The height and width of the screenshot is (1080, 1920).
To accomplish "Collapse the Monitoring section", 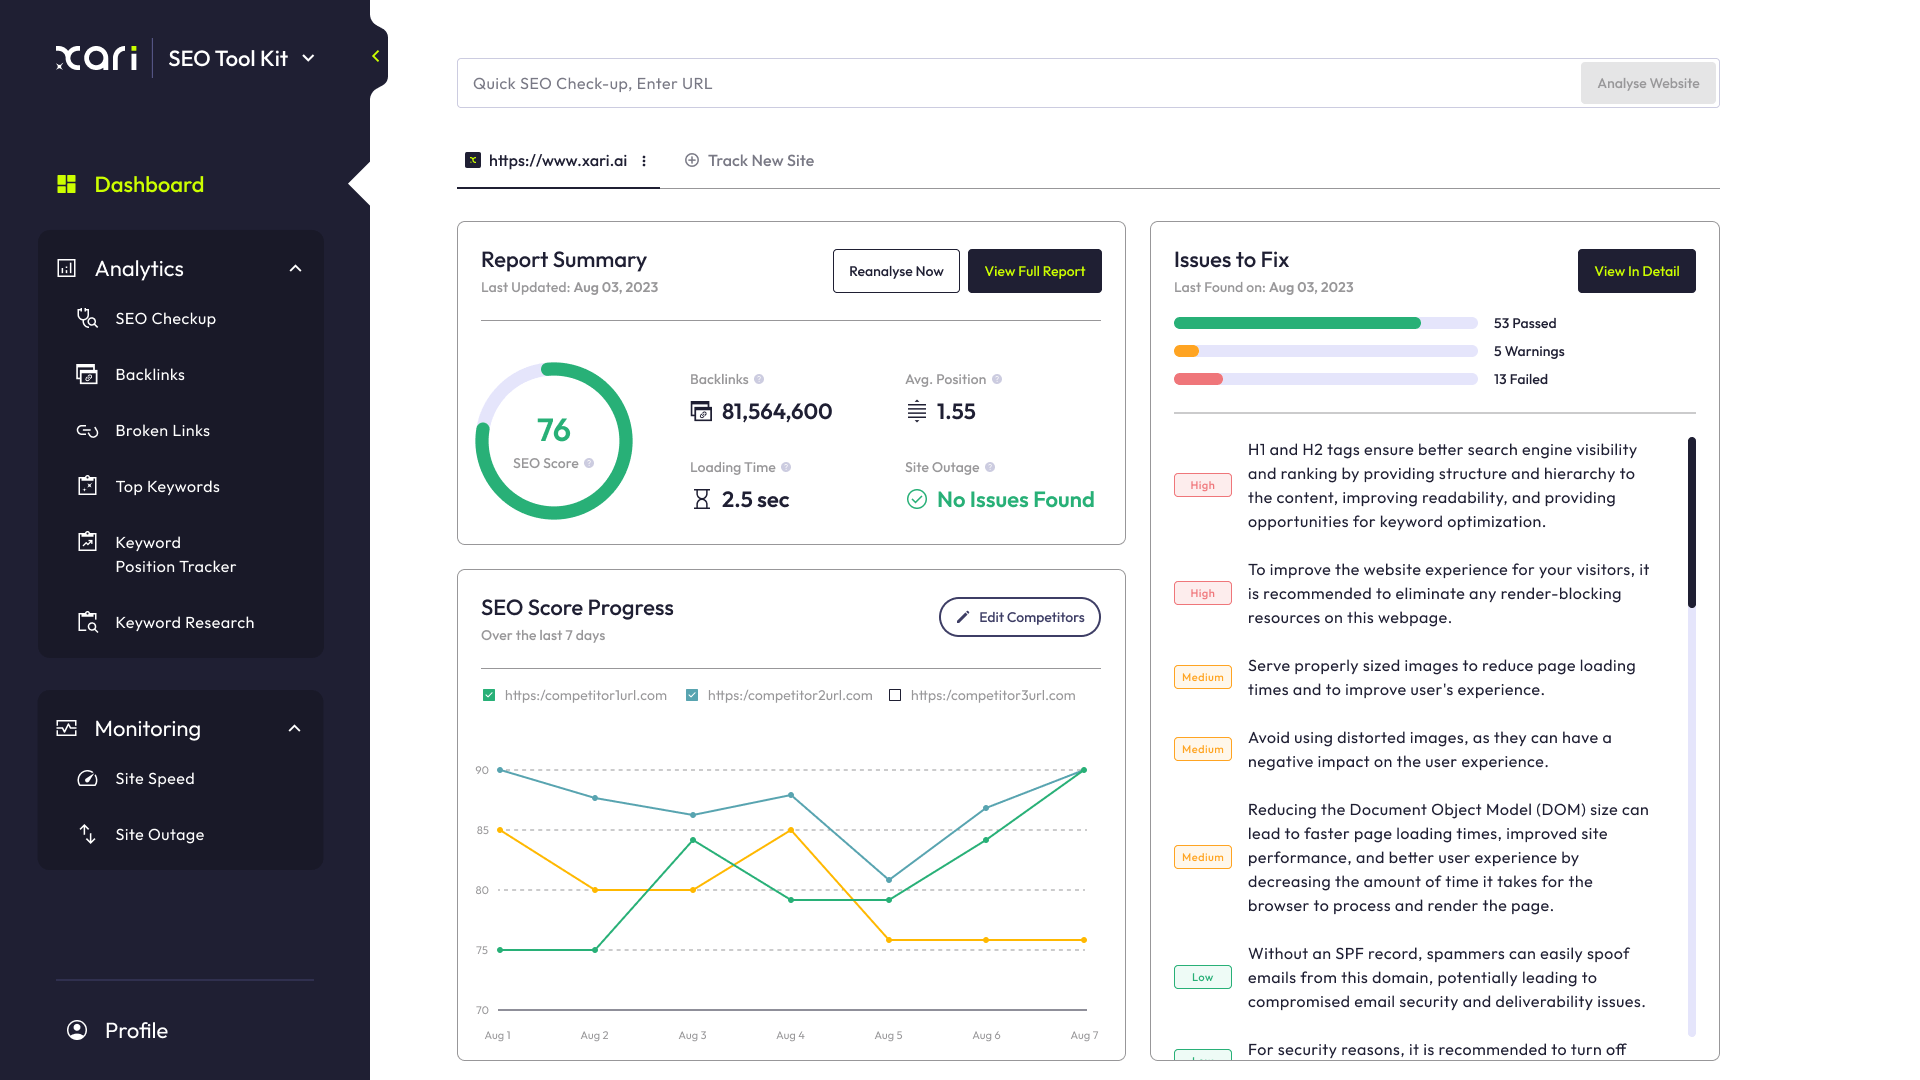I will point(295,728).
